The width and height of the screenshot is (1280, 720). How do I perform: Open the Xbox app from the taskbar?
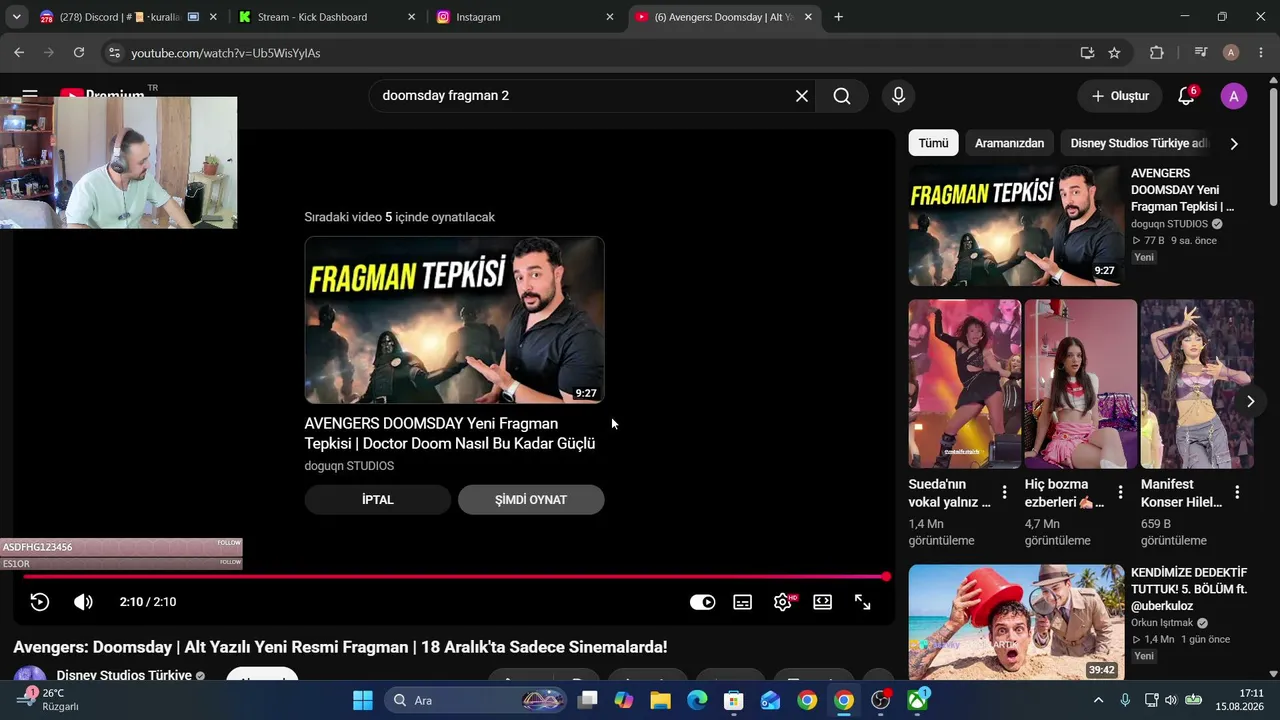(x=917, y=700)
